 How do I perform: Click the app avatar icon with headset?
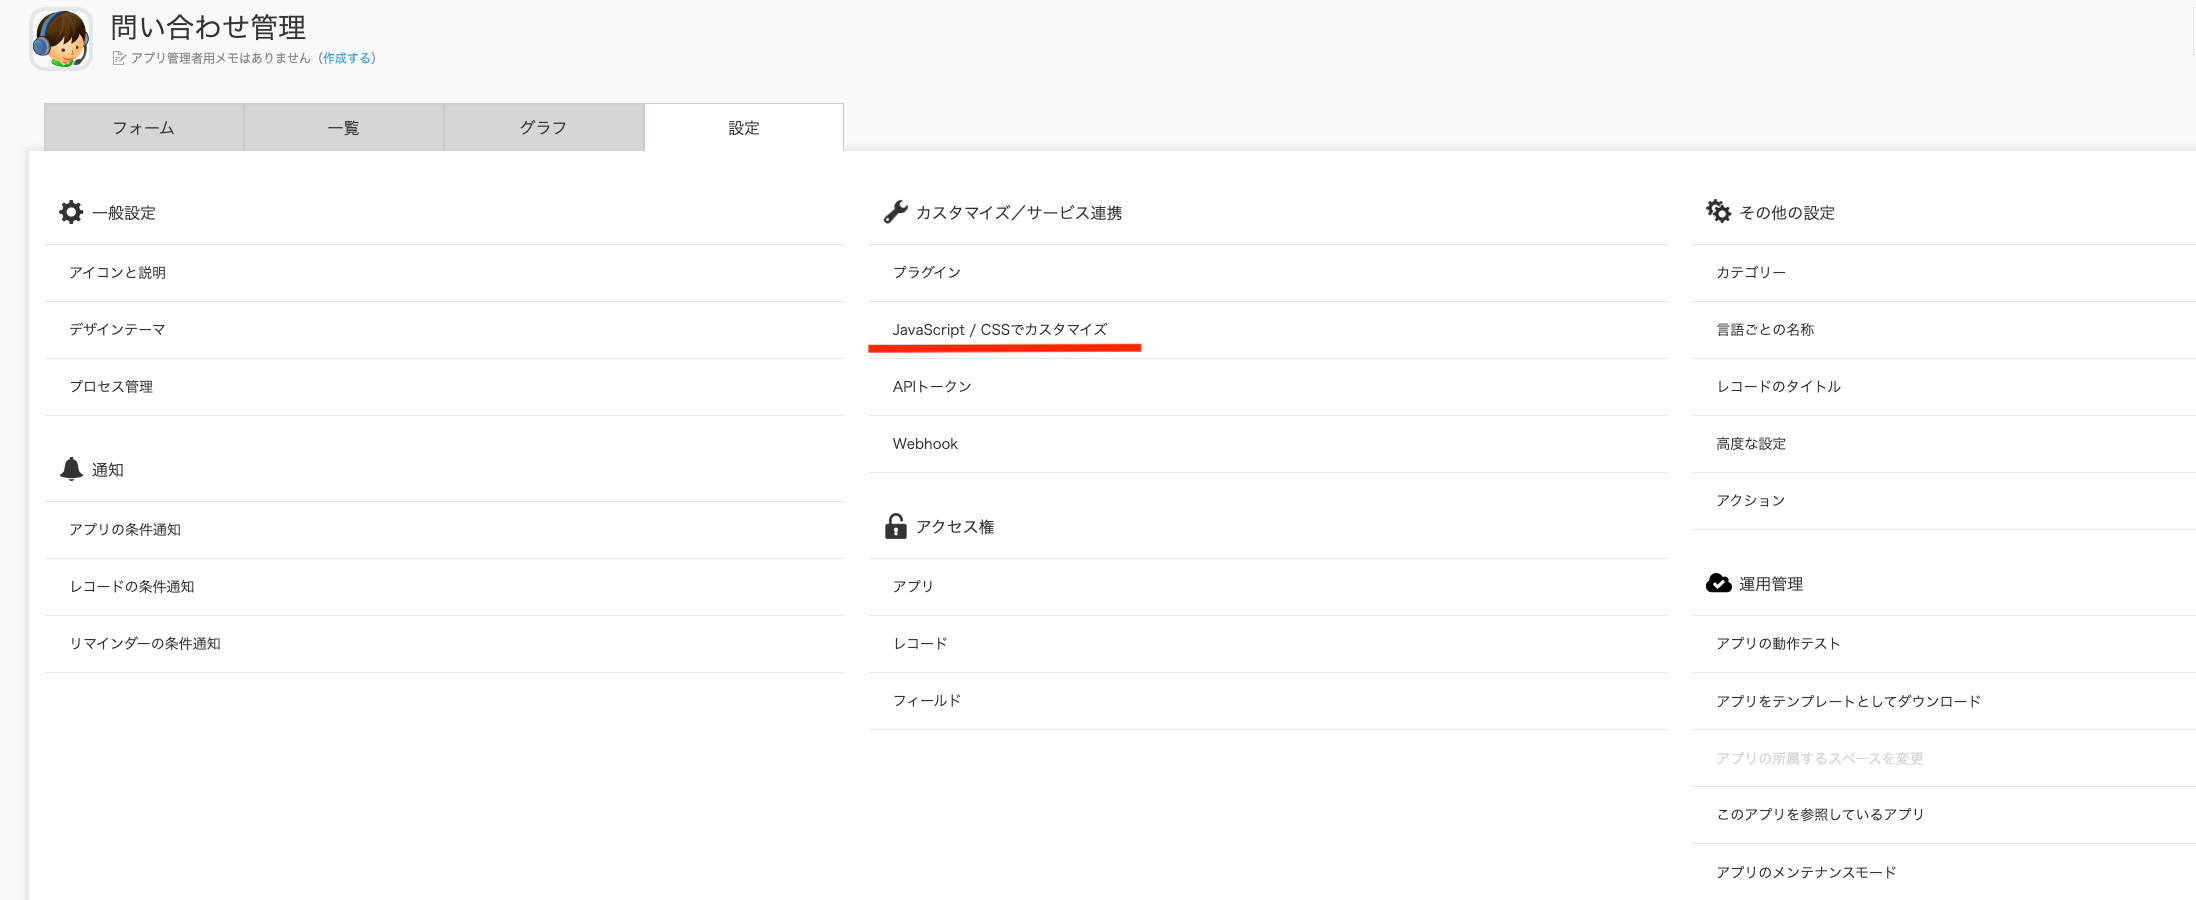pos(61,39)
